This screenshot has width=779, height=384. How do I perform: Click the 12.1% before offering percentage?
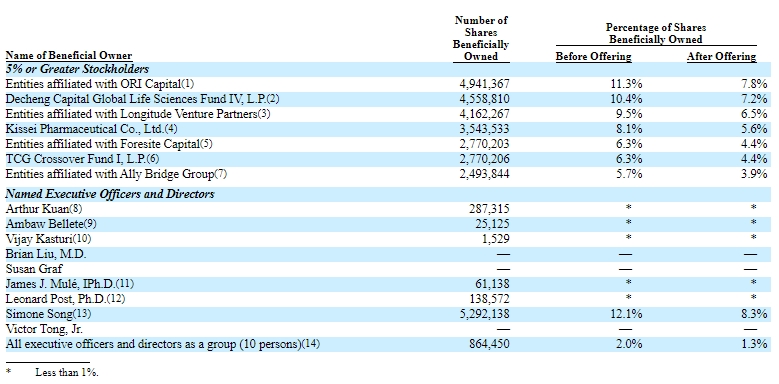[628, 314]
